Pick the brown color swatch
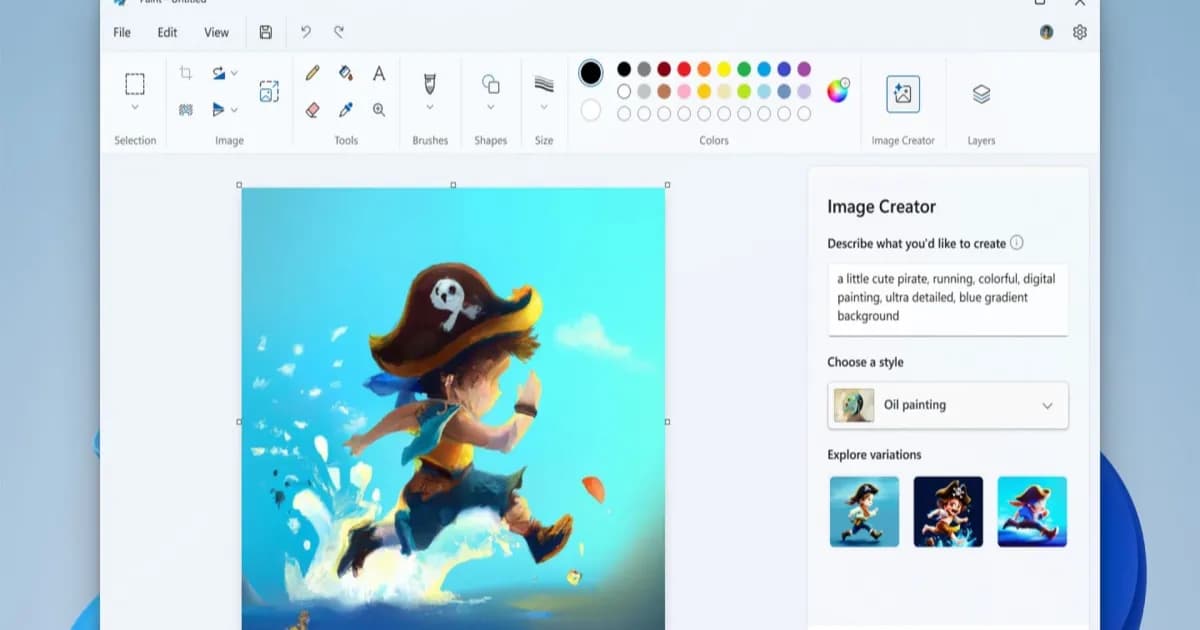The image size is (1200, 630). (x=664, y=91)
